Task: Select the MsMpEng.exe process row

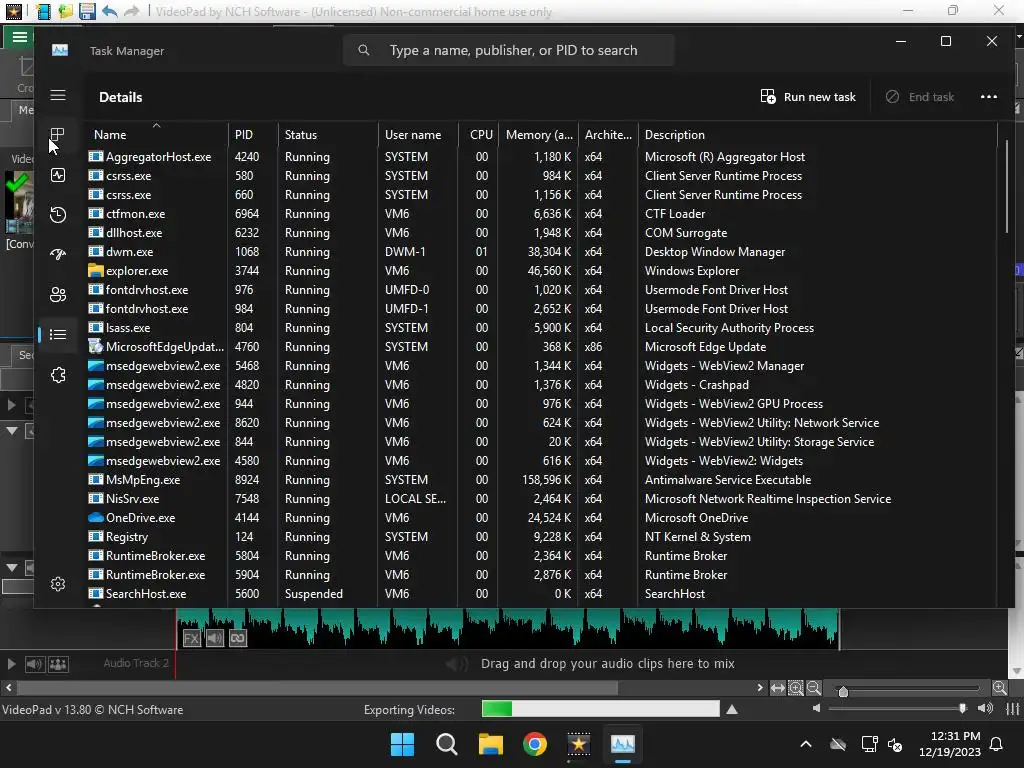Action: tap(542, 479)
